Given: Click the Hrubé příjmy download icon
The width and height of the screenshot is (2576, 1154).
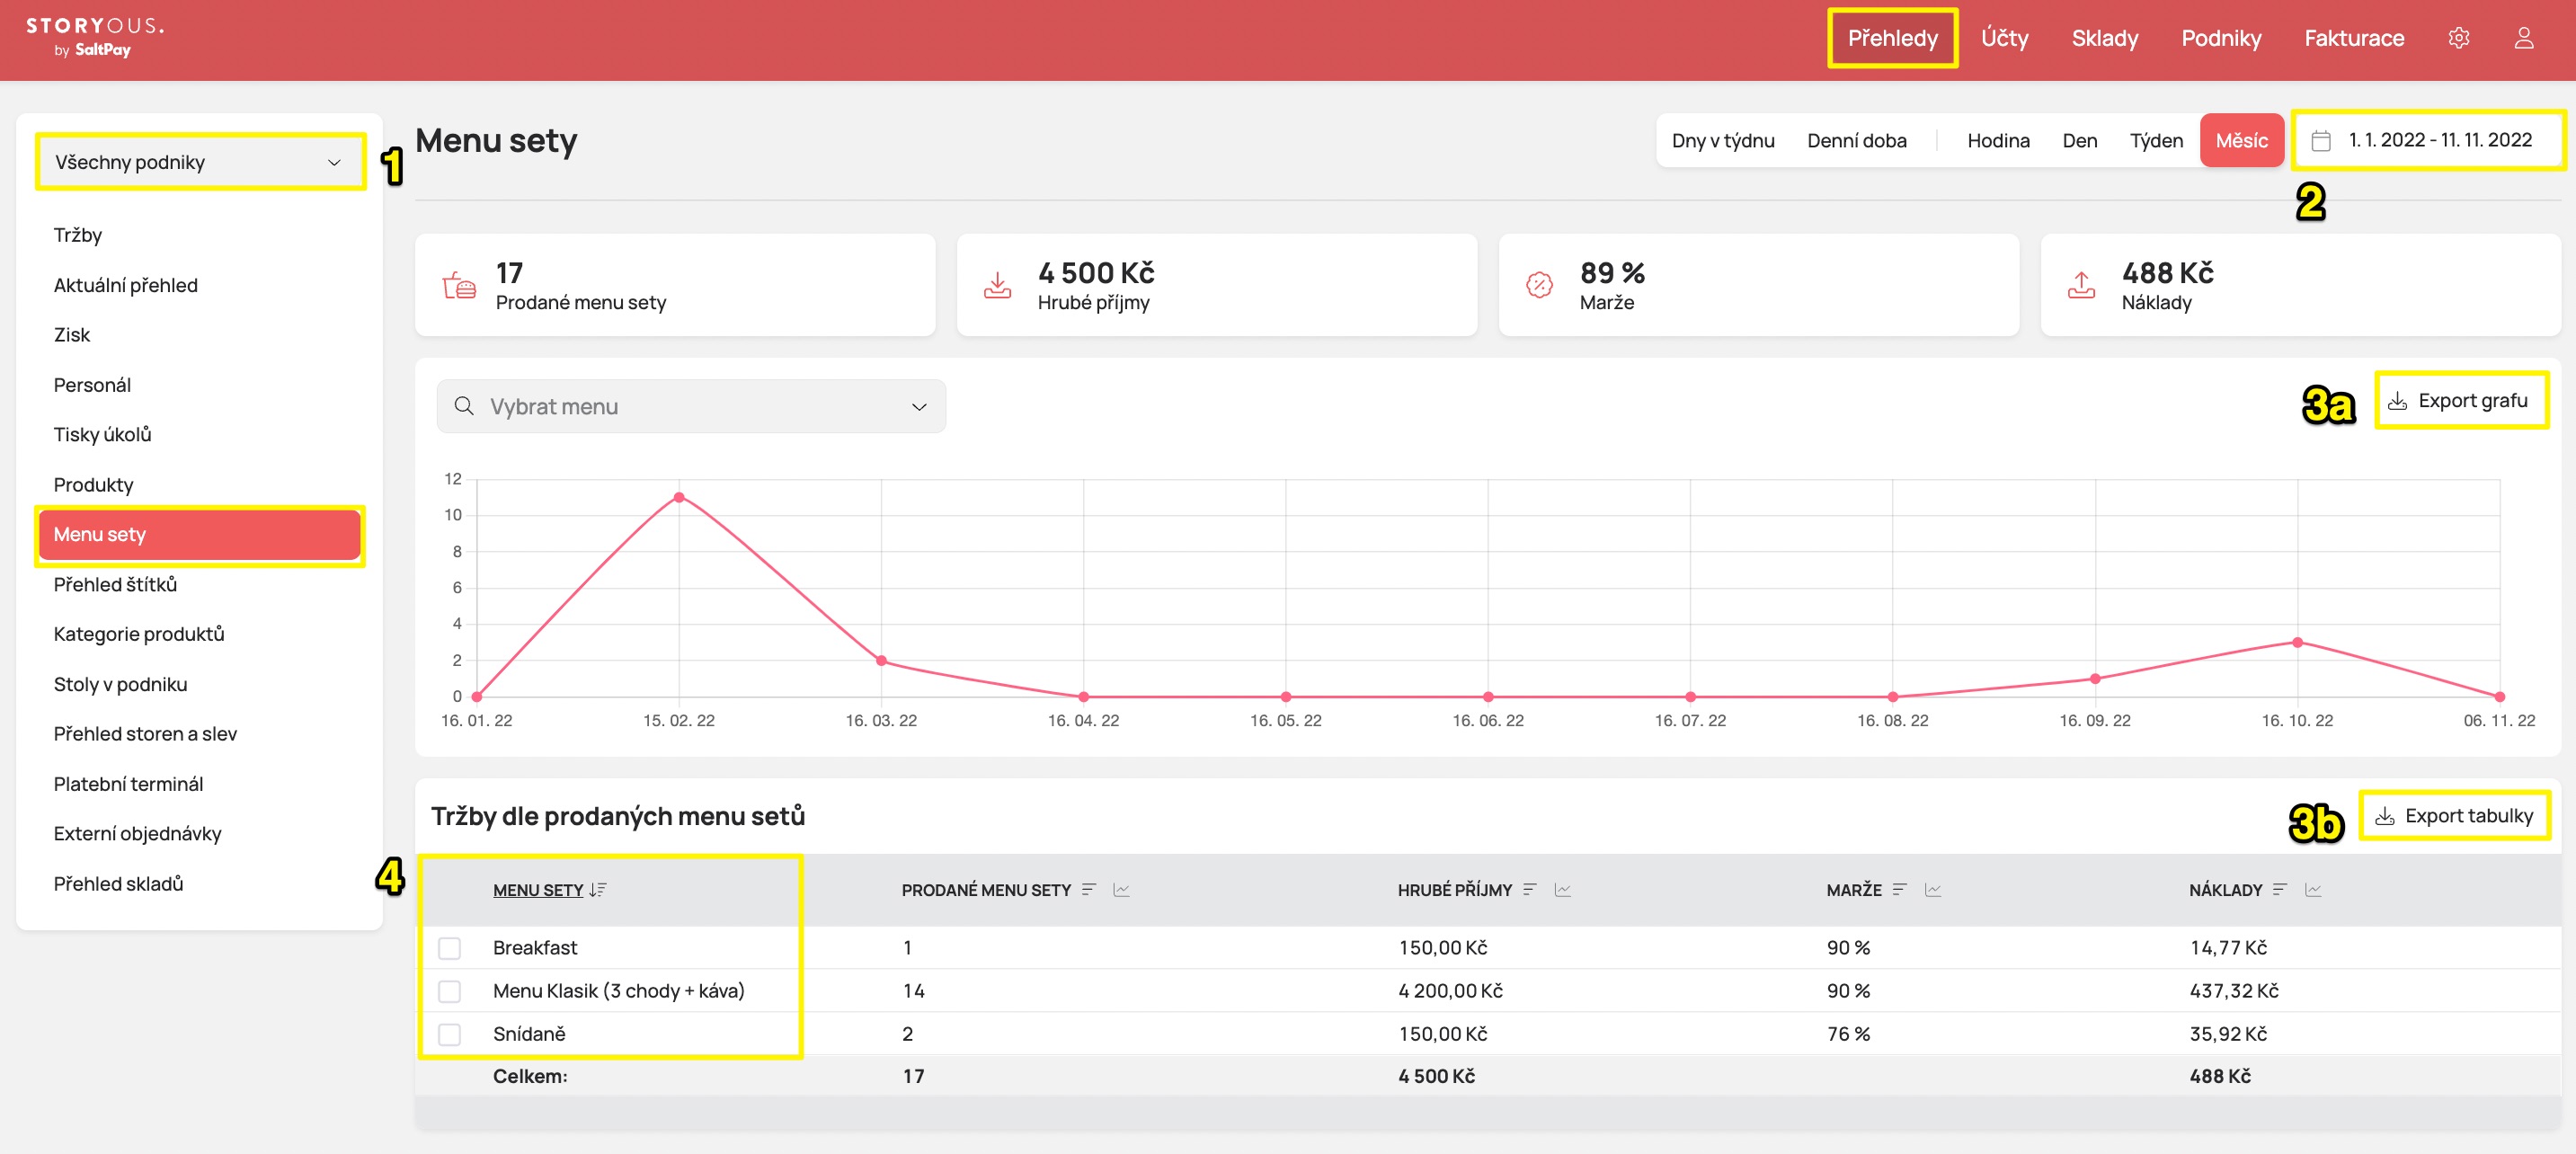Looking at the screenshot, I should [997, 285].
